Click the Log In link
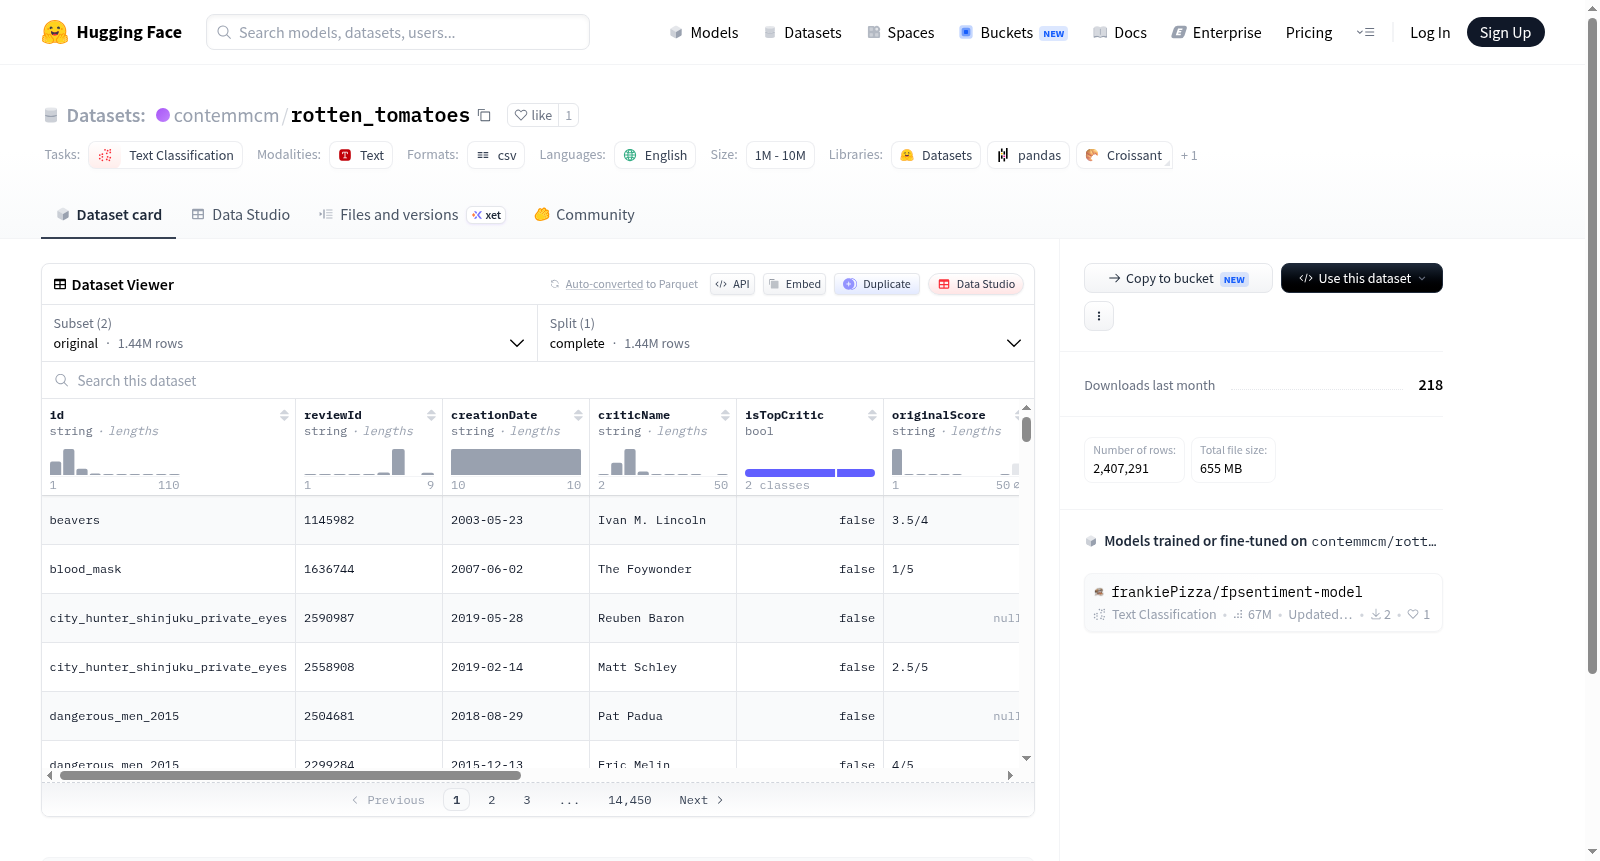Image resolution: width=1600 pixels, height=861 pixels. click(x=1430, y=33)
